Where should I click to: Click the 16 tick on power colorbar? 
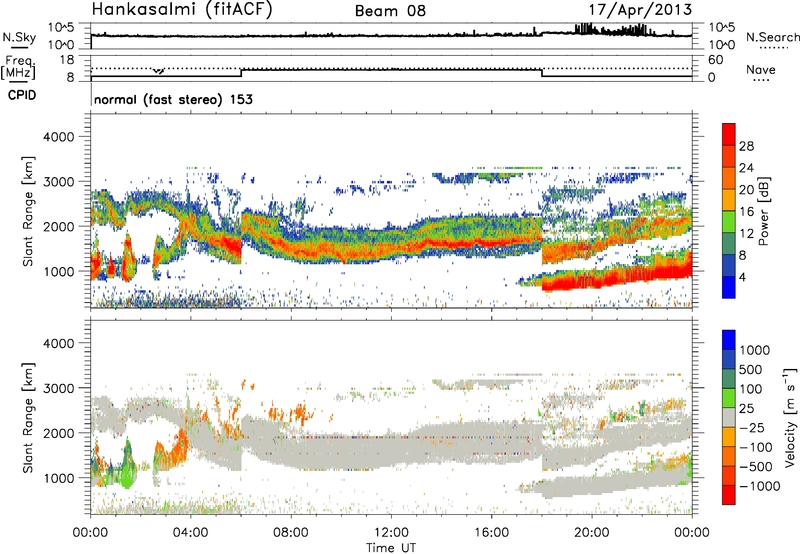(x=746, y=212)
